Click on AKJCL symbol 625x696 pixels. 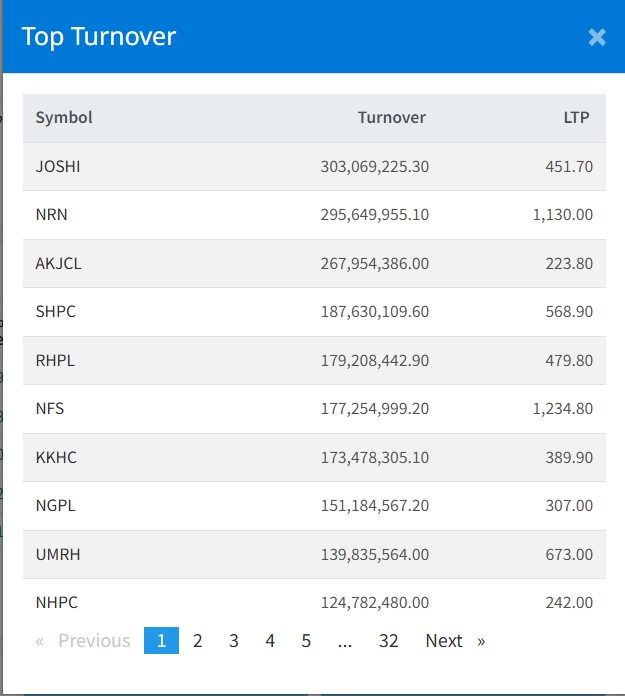tap(57, 264)
